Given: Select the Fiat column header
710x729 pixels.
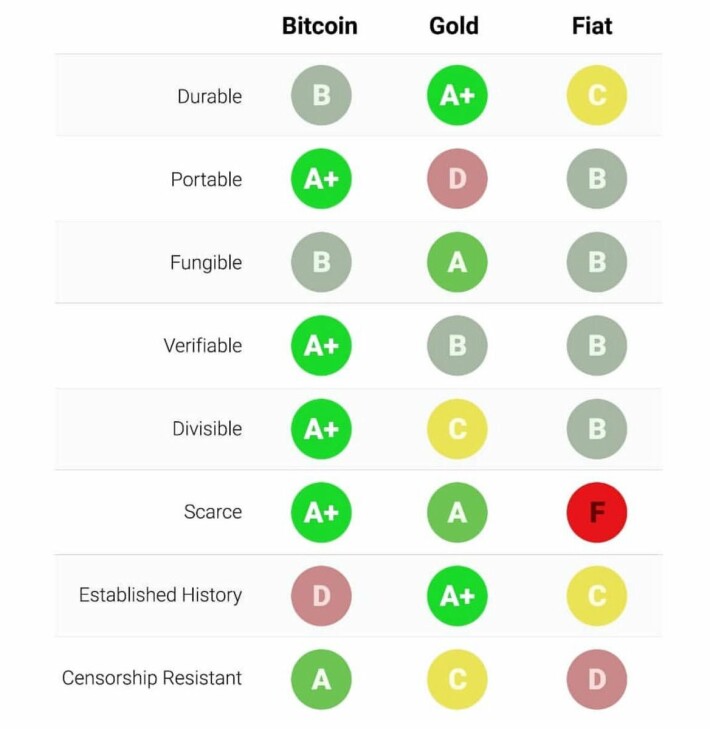Looking at the screenshot, I should click(x=592, y=26).
